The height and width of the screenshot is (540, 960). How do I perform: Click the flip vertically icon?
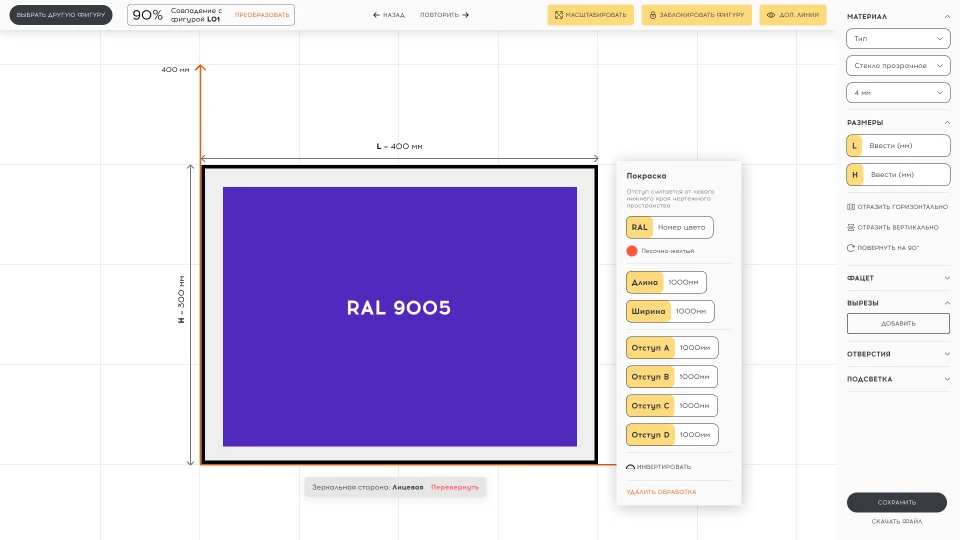pos(850,227)
